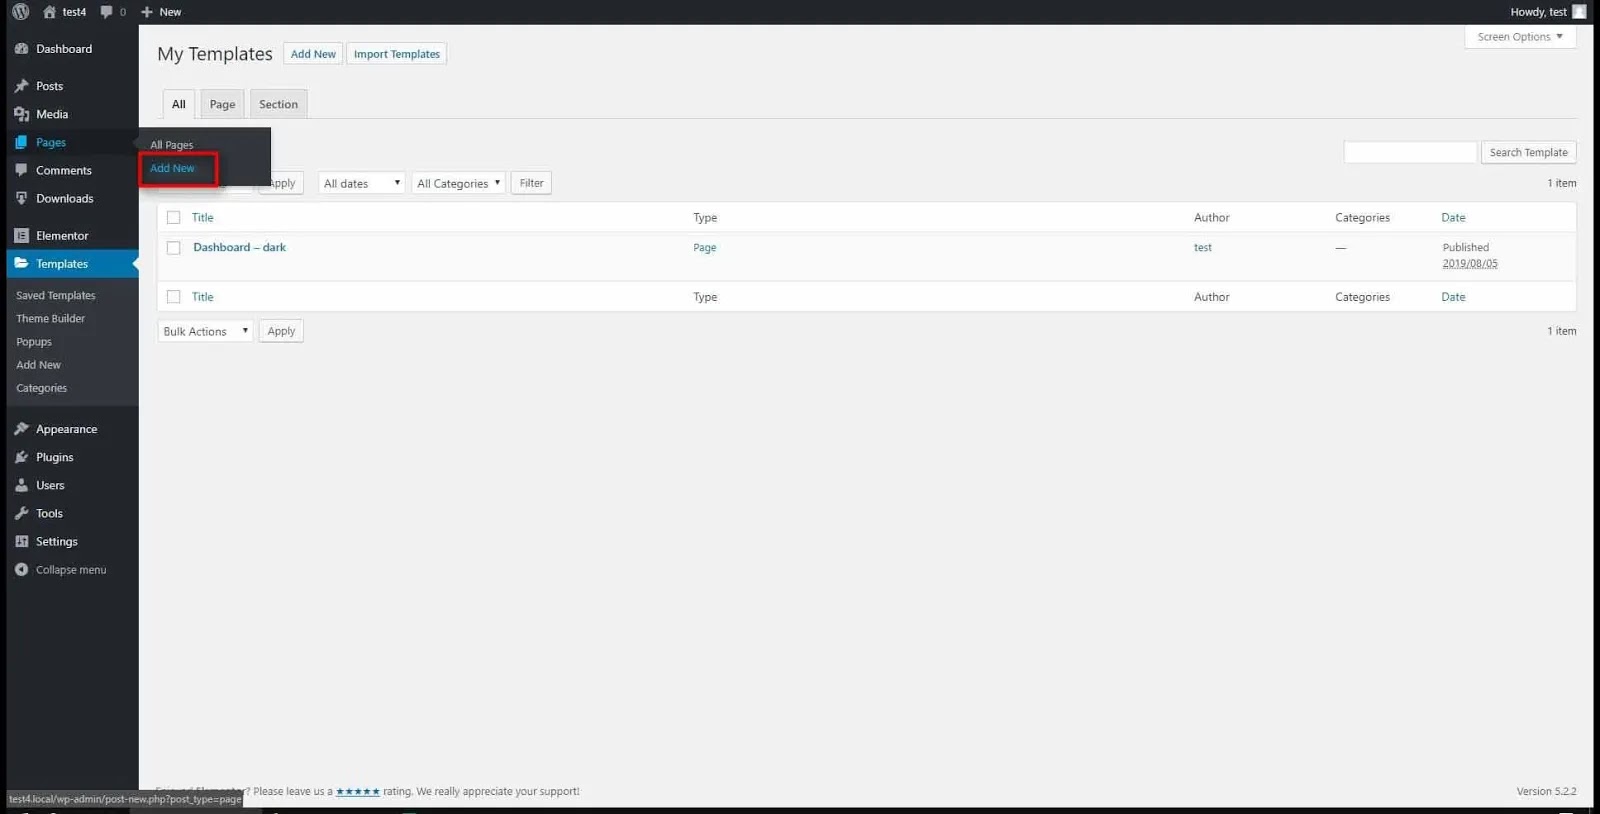The width and height of the screenshot is (1600, 814).
Task: Click the Page type link in row
Action: [704, 247]
